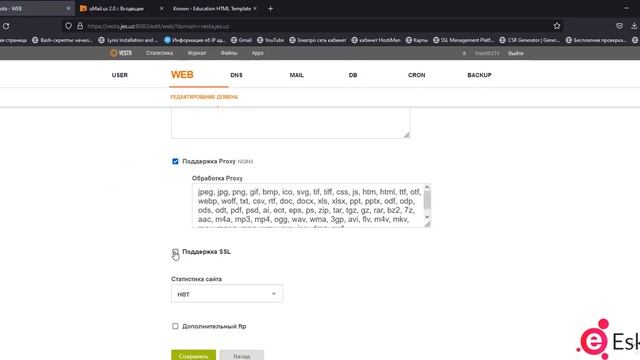Screen dimensions: 640x360
Task: Open the Pocket save icon
Action: [x=619, y=26]
